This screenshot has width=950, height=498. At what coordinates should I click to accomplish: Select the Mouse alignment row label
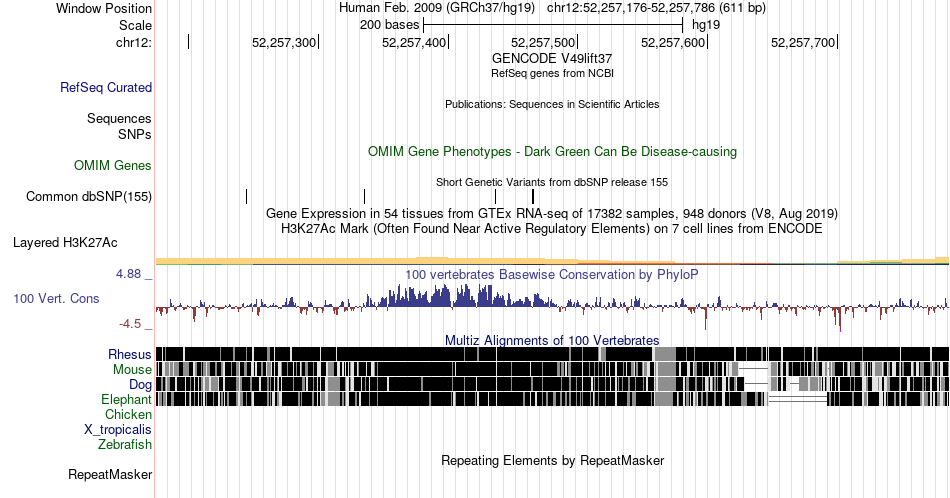[132, 370]
